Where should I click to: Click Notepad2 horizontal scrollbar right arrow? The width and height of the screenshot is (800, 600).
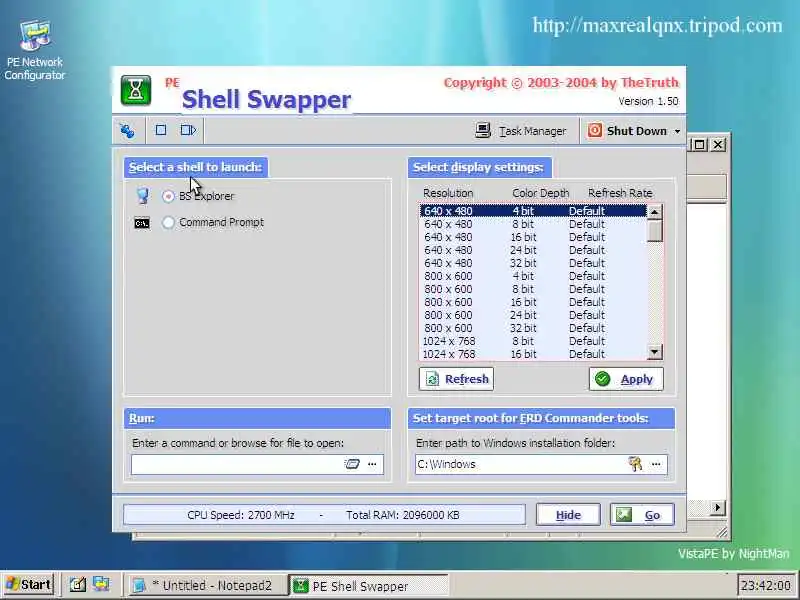pyautogui.click(x=718, y=508)
